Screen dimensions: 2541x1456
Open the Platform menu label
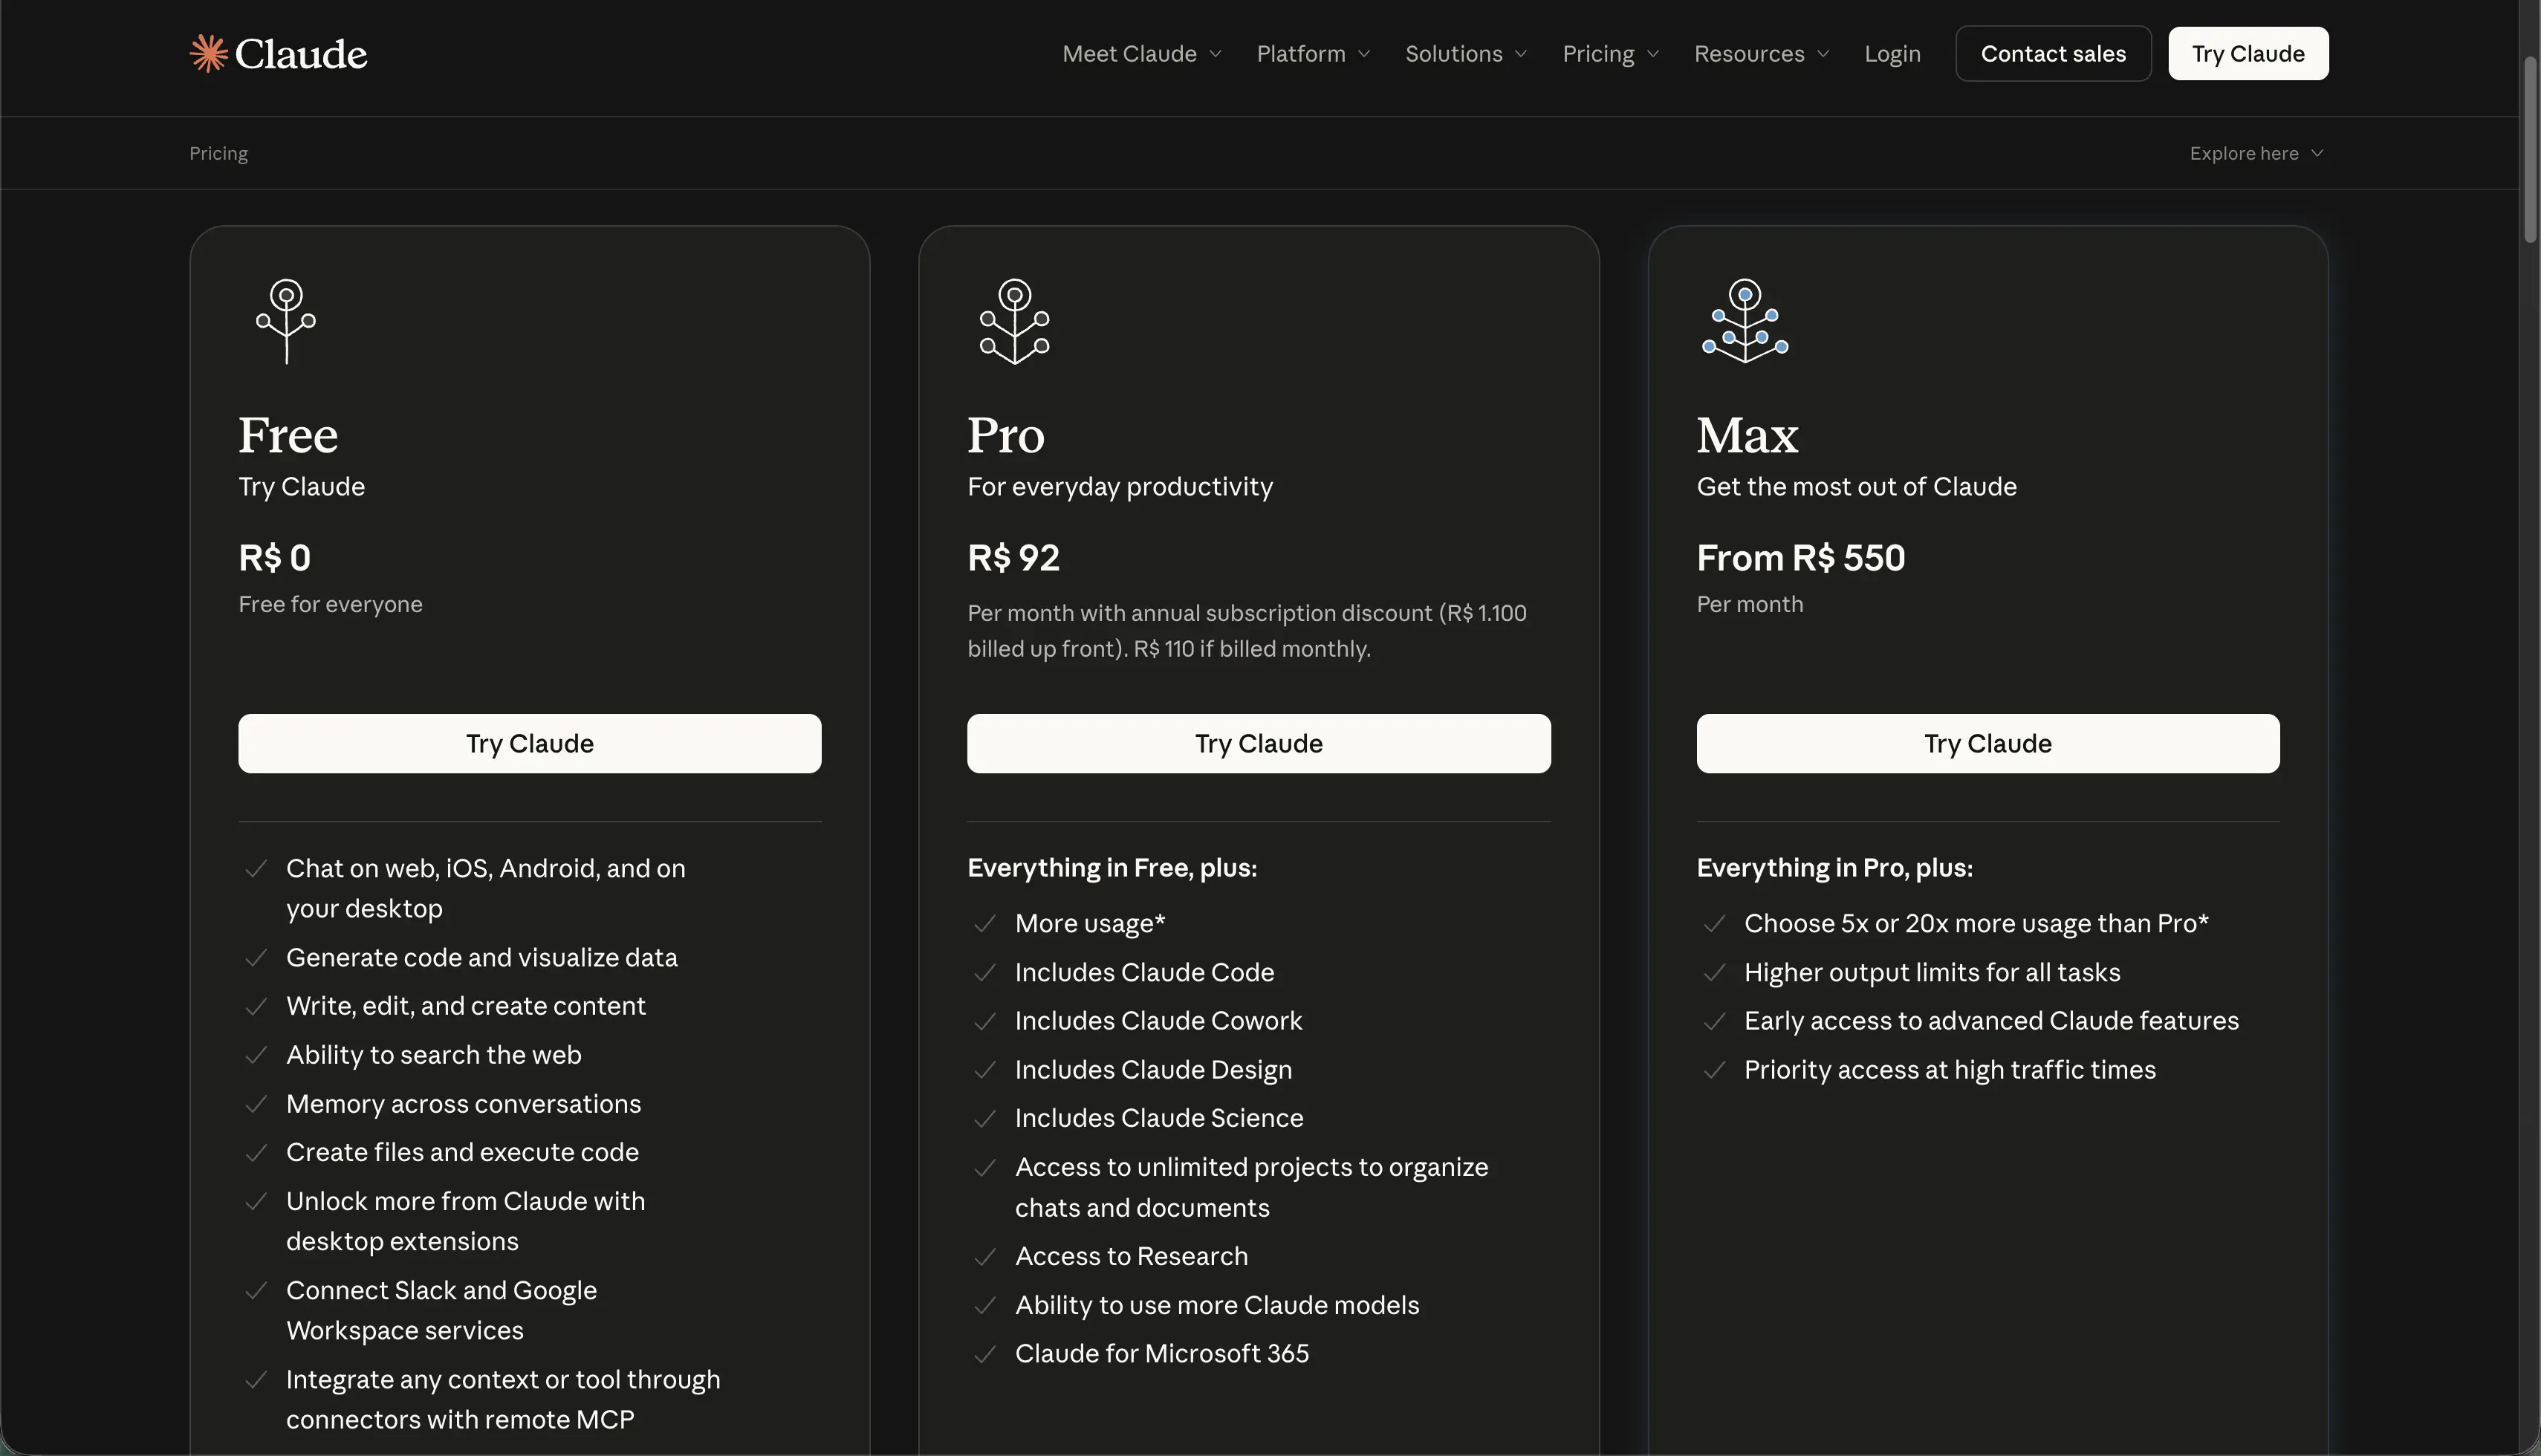tap(1301, 54)
